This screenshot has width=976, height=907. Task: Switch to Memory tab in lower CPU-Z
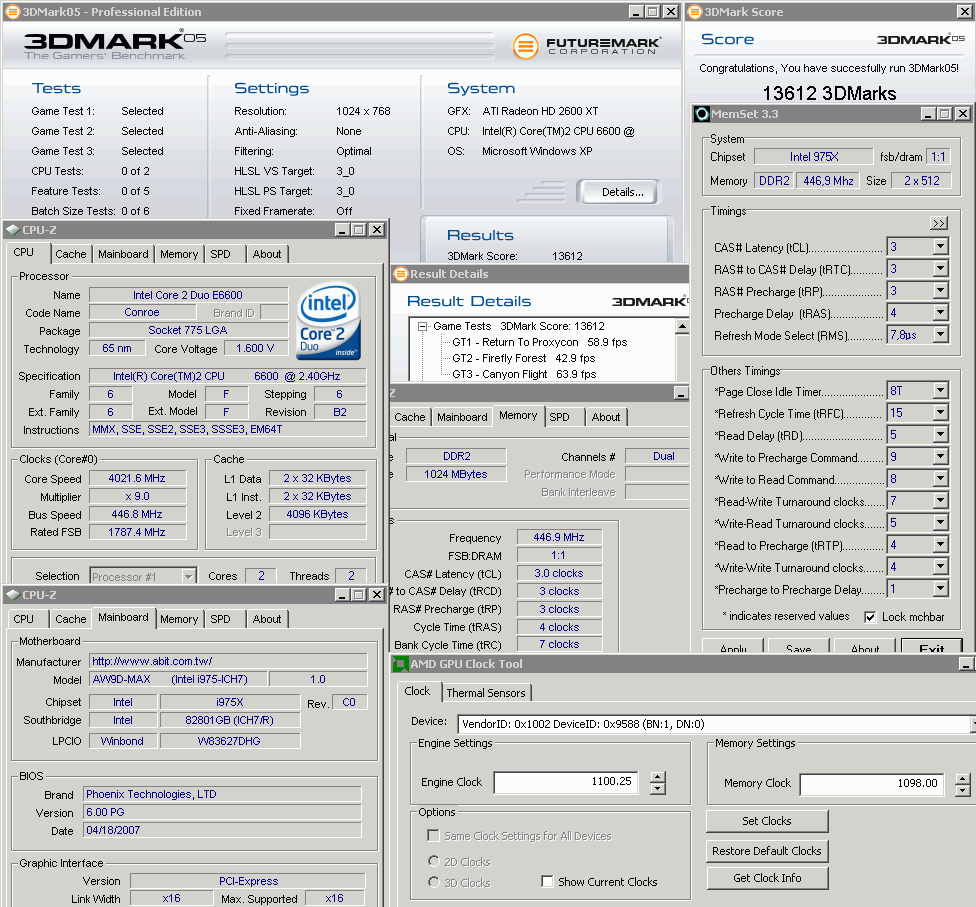(179, 619)
